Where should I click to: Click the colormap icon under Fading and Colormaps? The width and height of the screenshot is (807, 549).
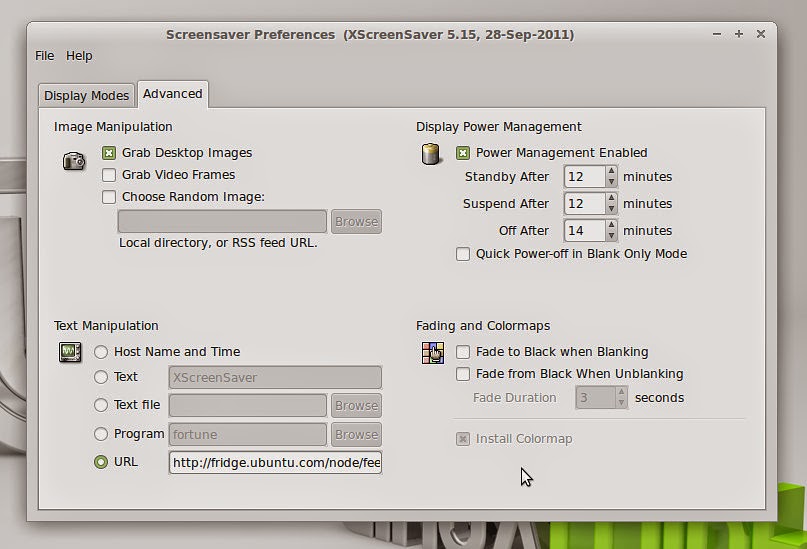click(433, 352)
